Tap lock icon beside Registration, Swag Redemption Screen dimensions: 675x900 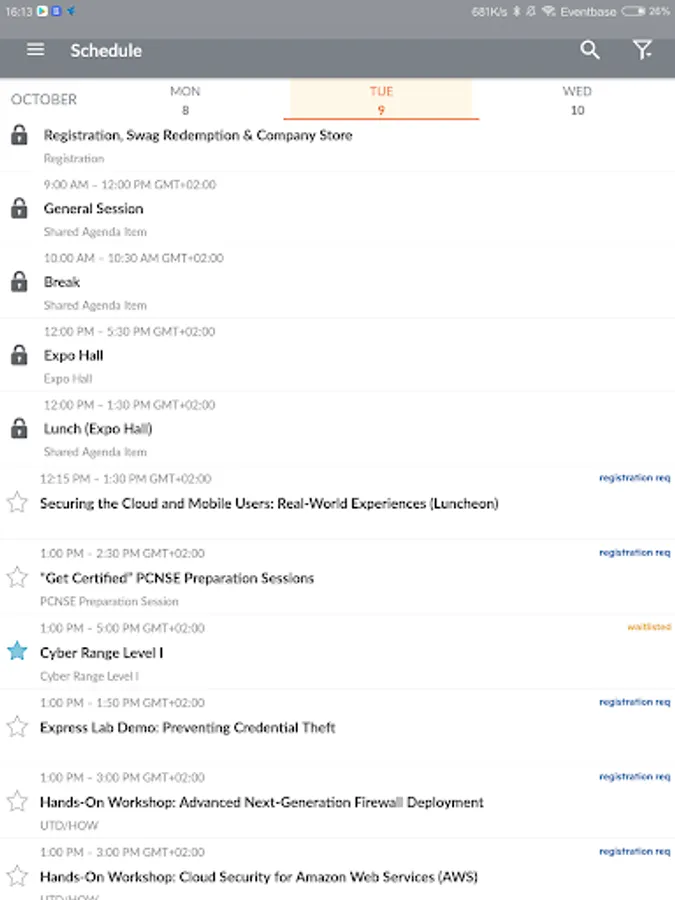point(19,135)
